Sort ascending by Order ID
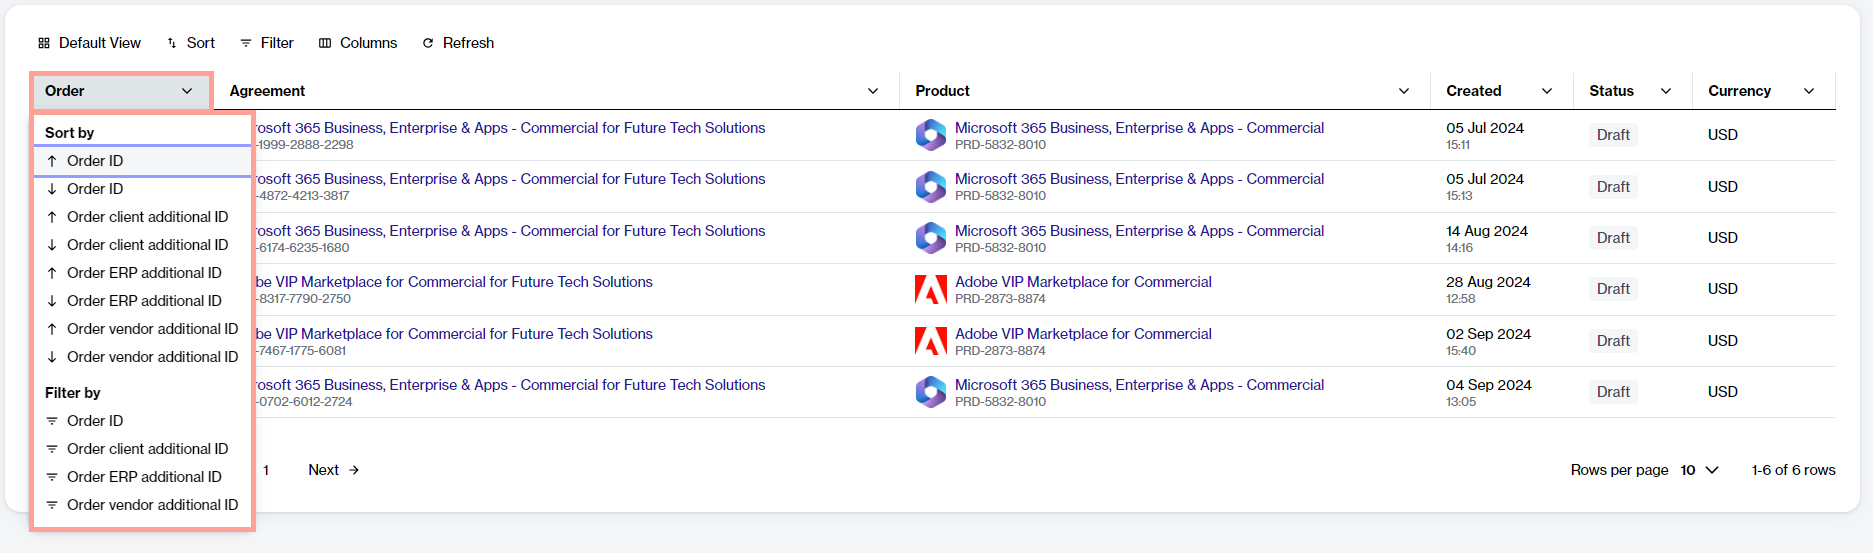This screenshot has width=1873, height=553. [95, 161]
